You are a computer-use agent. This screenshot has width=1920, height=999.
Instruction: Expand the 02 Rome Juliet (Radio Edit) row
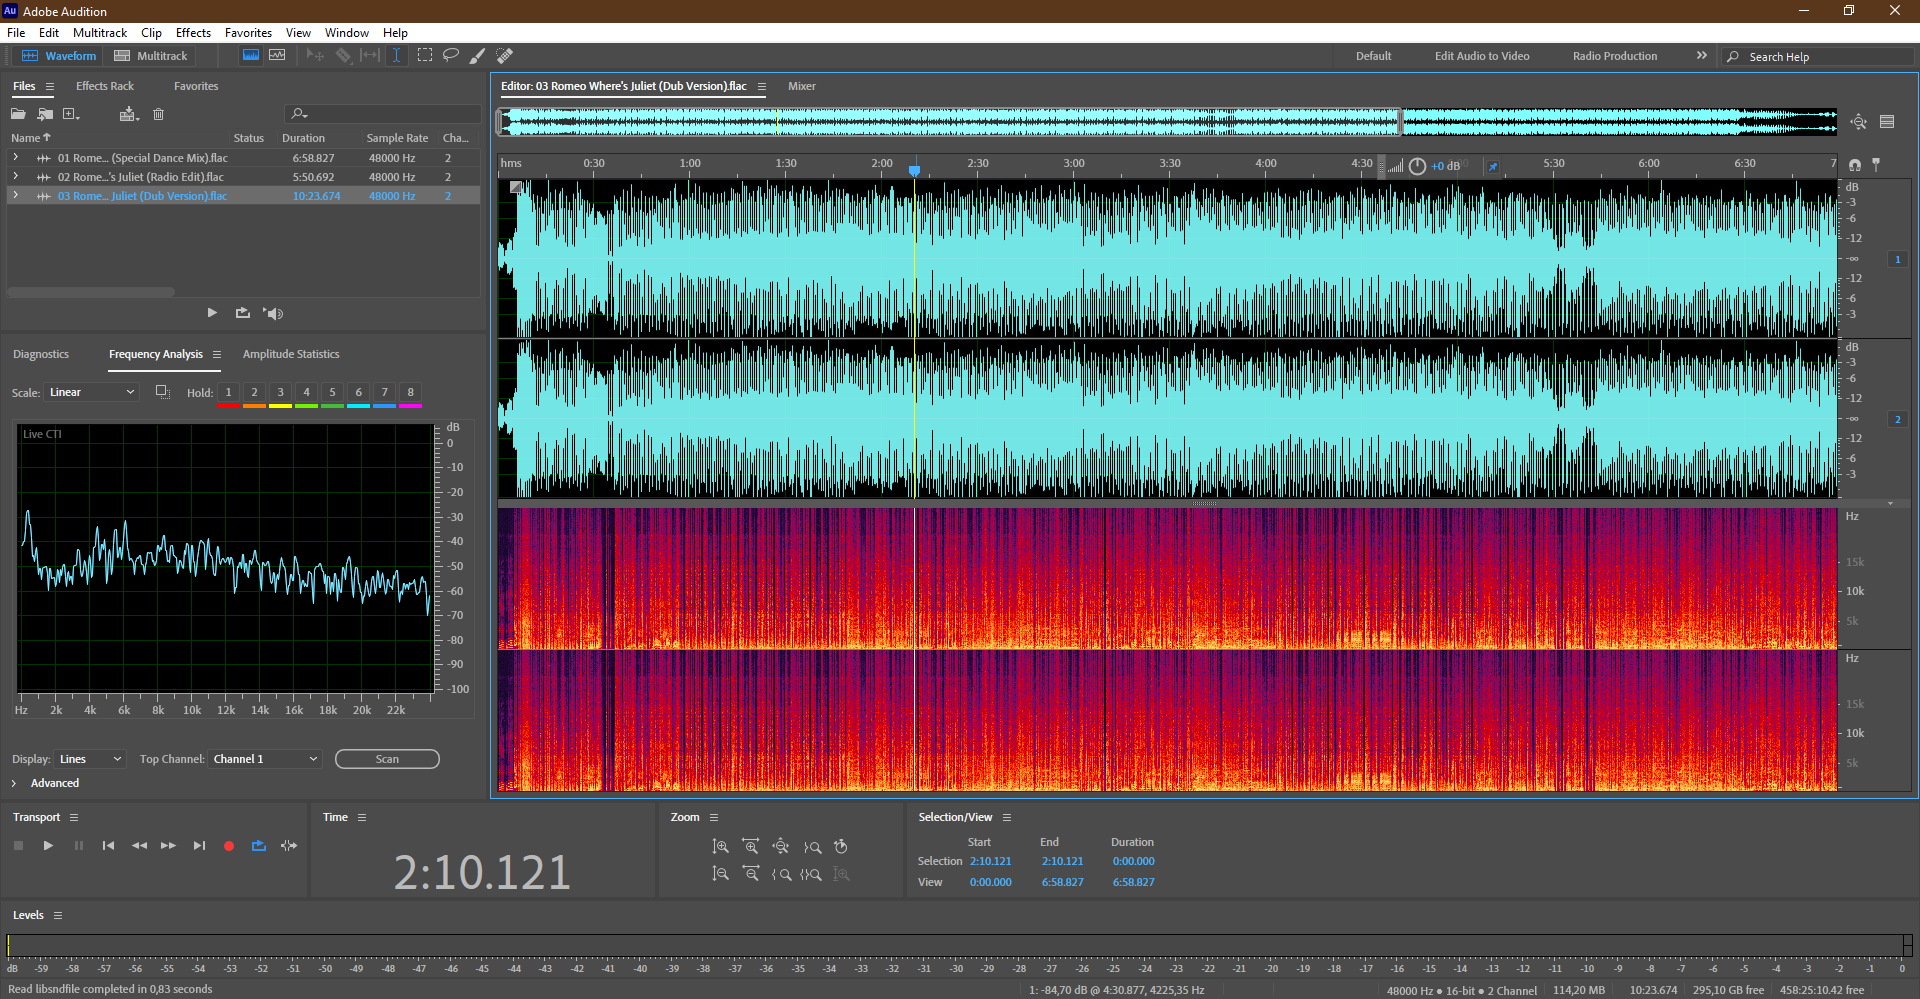click(15, 177)
